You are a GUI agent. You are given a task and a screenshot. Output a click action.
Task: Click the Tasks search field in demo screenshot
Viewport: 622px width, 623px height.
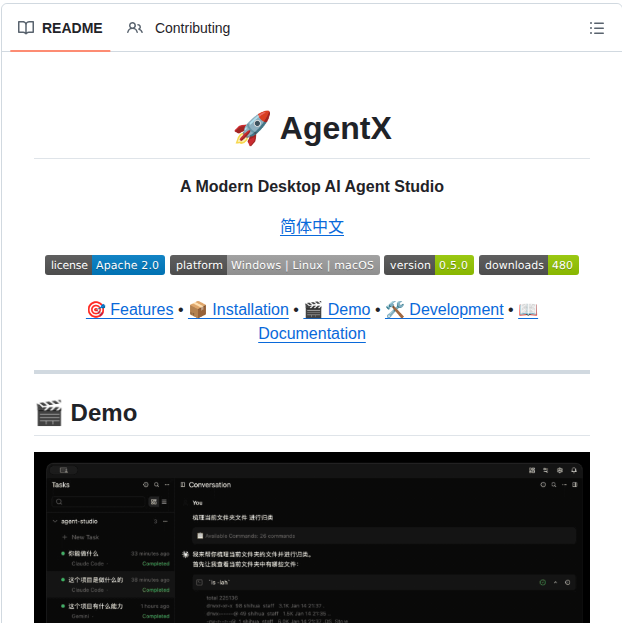click(x=98, y=502)
